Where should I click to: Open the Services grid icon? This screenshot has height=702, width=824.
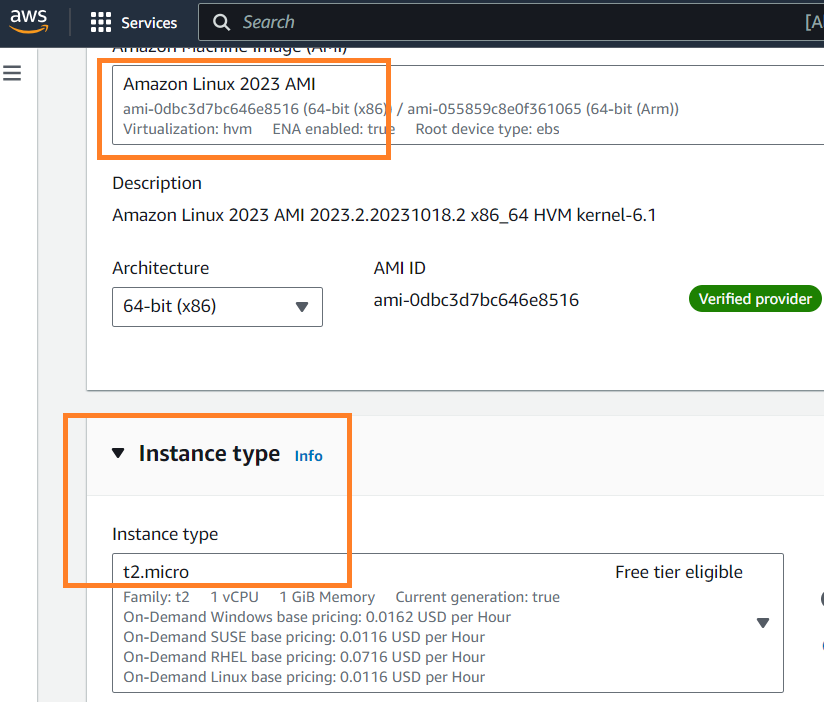pos(99,21)
